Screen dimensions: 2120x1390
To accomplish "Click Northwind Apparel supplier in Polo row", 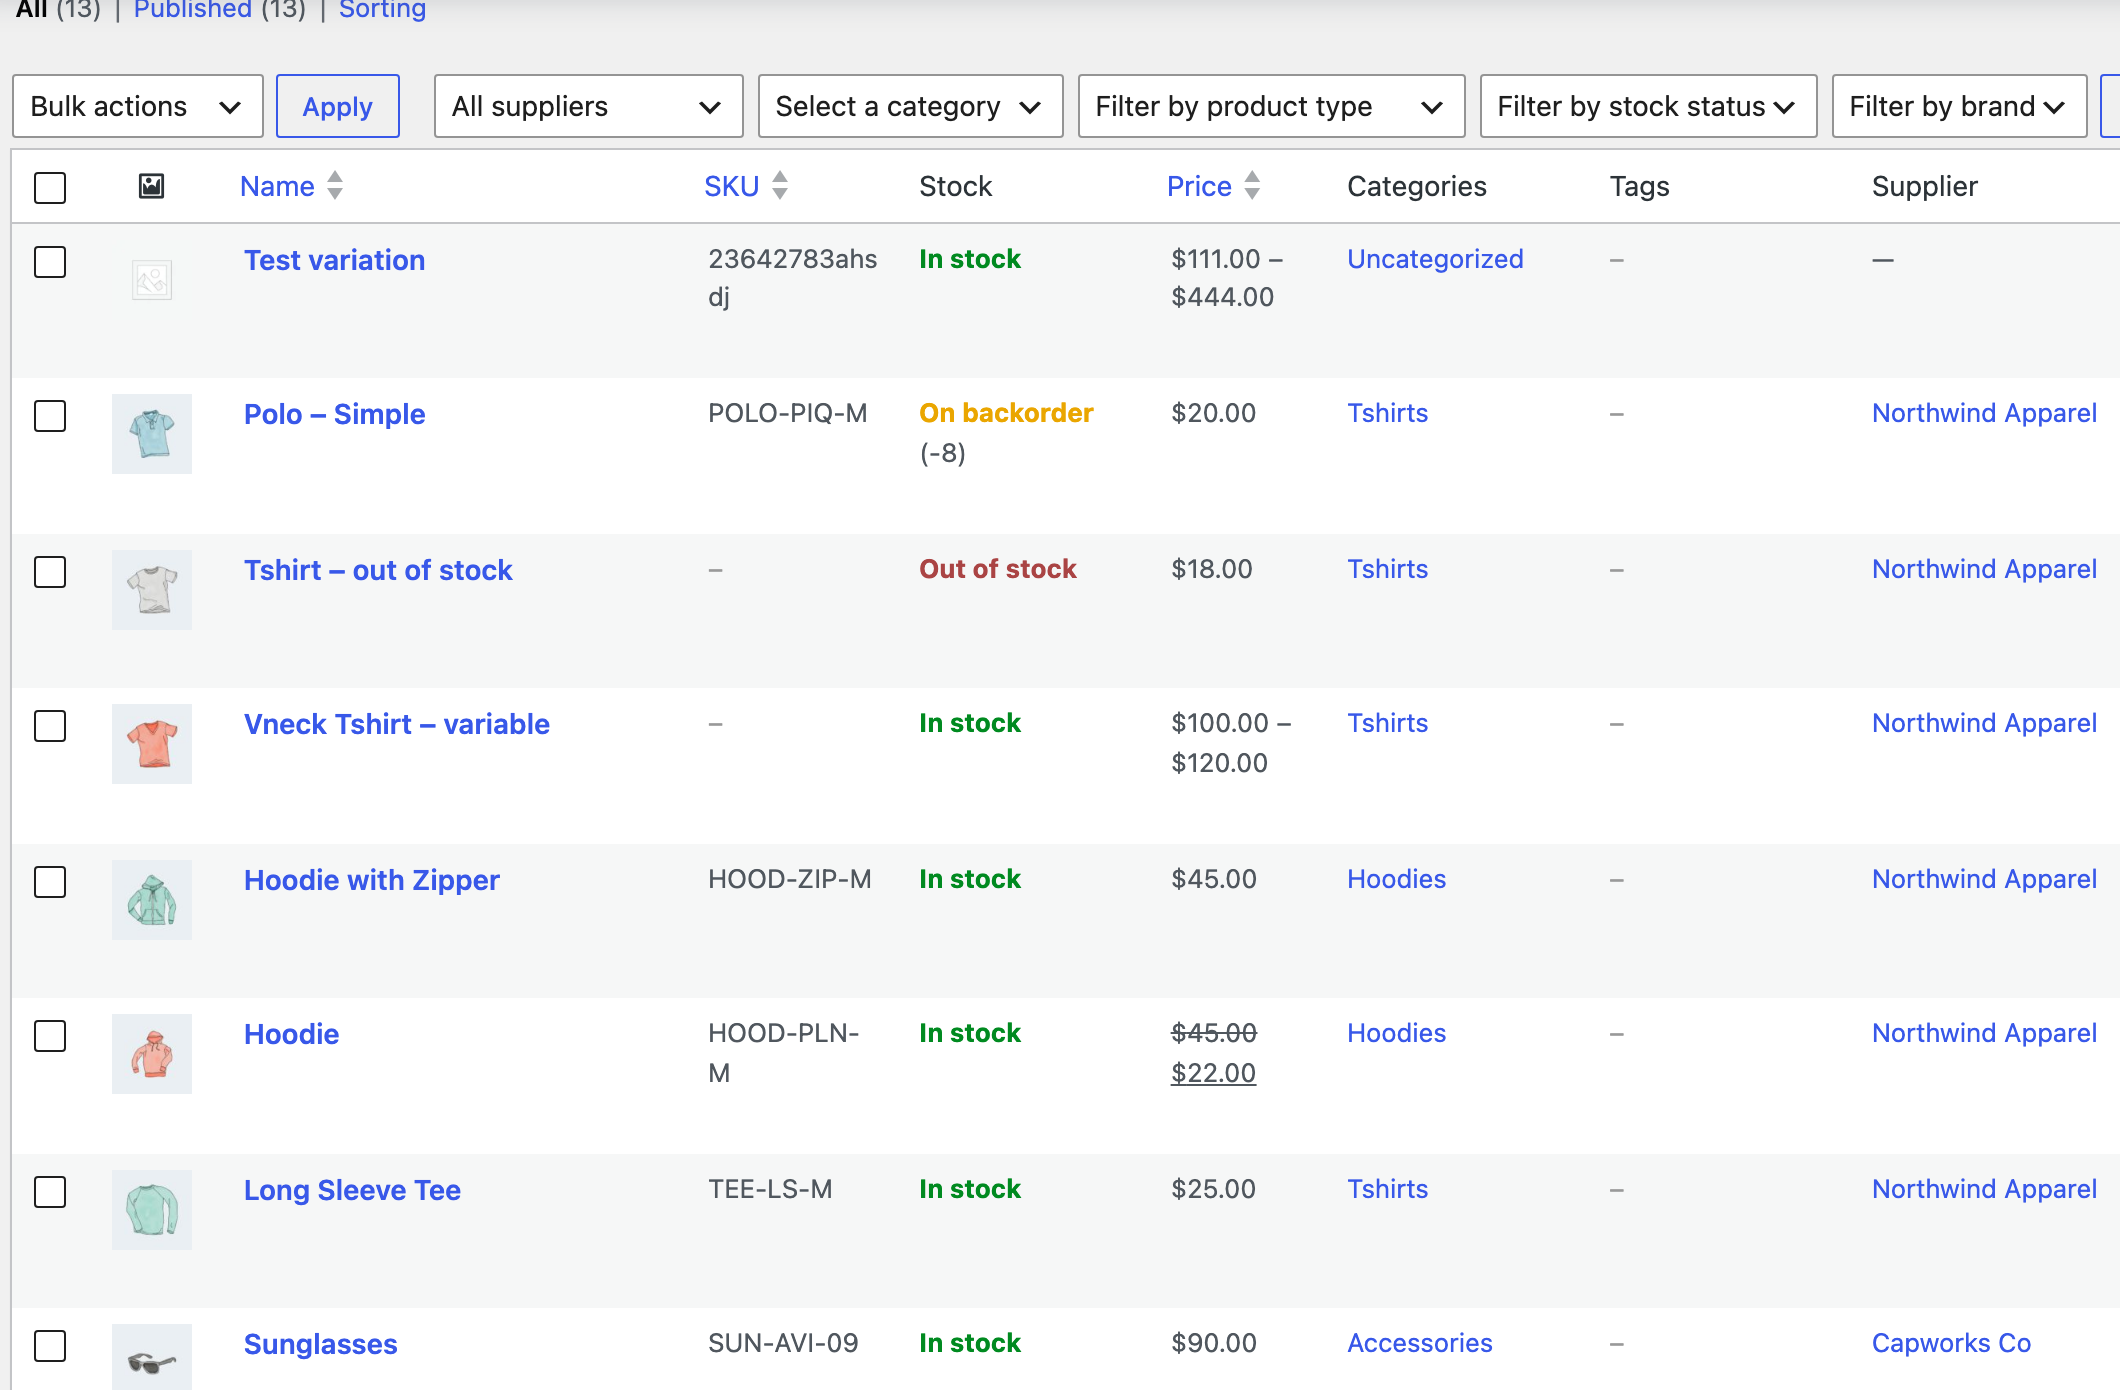I will pyautogui.click(x=1985, y=413).
